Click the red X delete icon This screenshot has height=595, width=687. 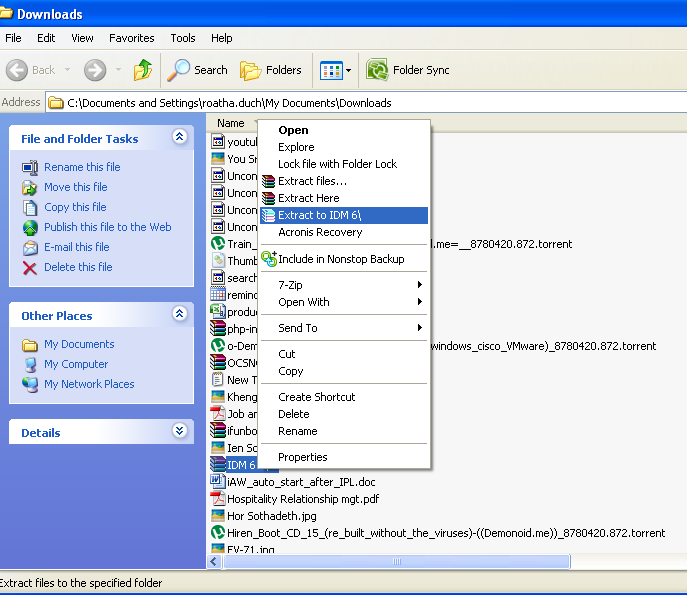[x=30, y=268]
